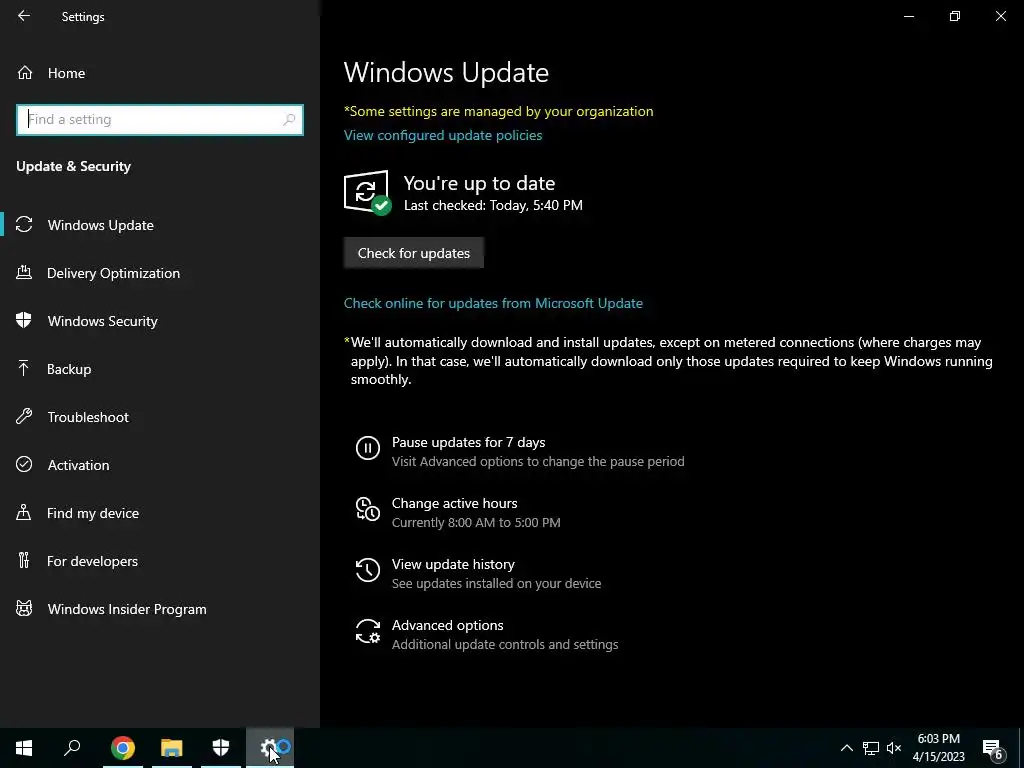This screenshot has width=1024, height=768.
Task: Launch Google Chrome from taskbar
Action: 123,748
